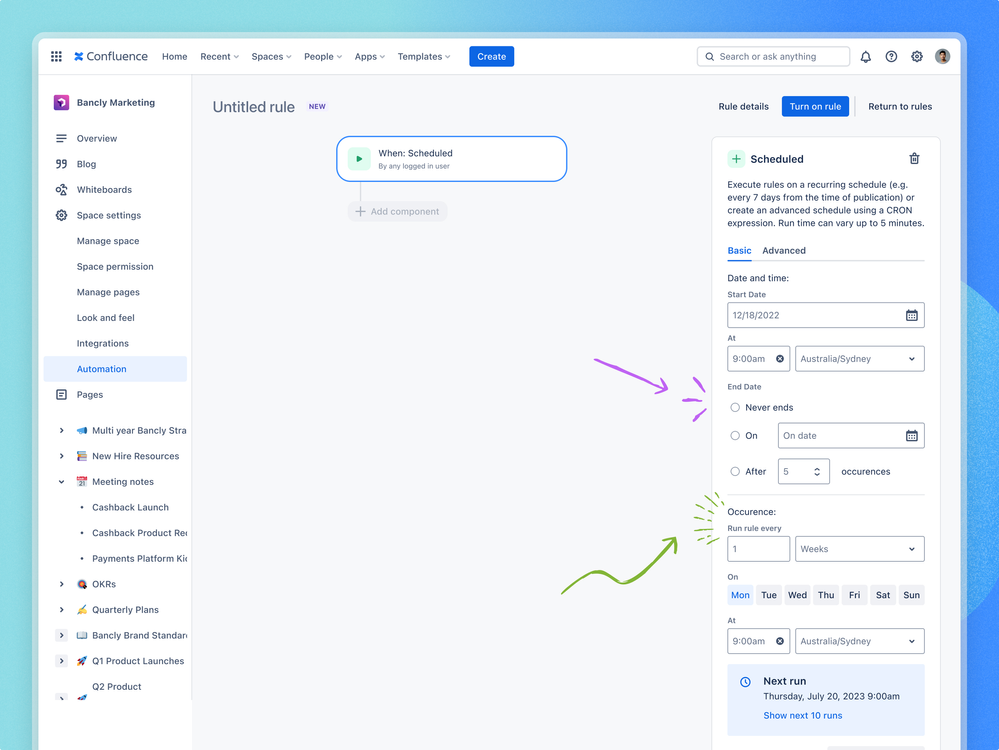
Task: Click the Run rule every number field
Action: [758, 549]
